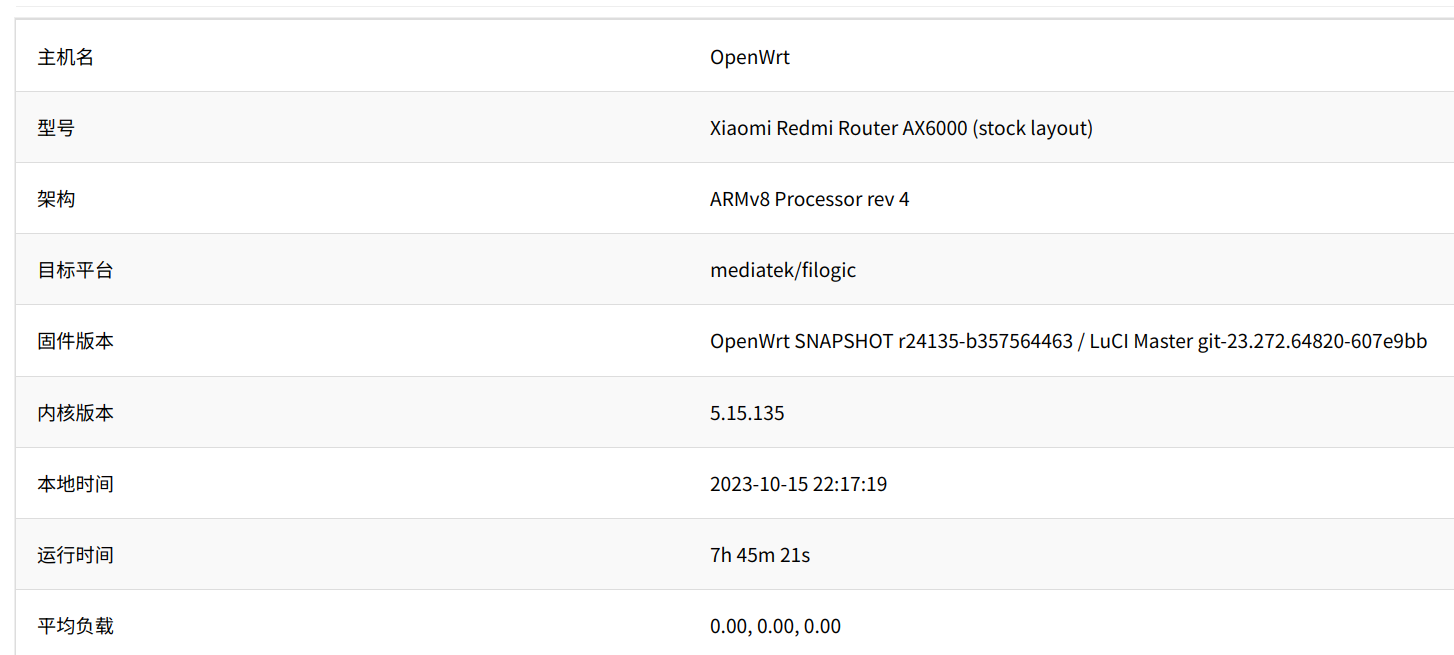Image resolution: width=1454 pixels, height=655 pixels.
Task: Click the 平均负载 label
Action: (75, 626)
